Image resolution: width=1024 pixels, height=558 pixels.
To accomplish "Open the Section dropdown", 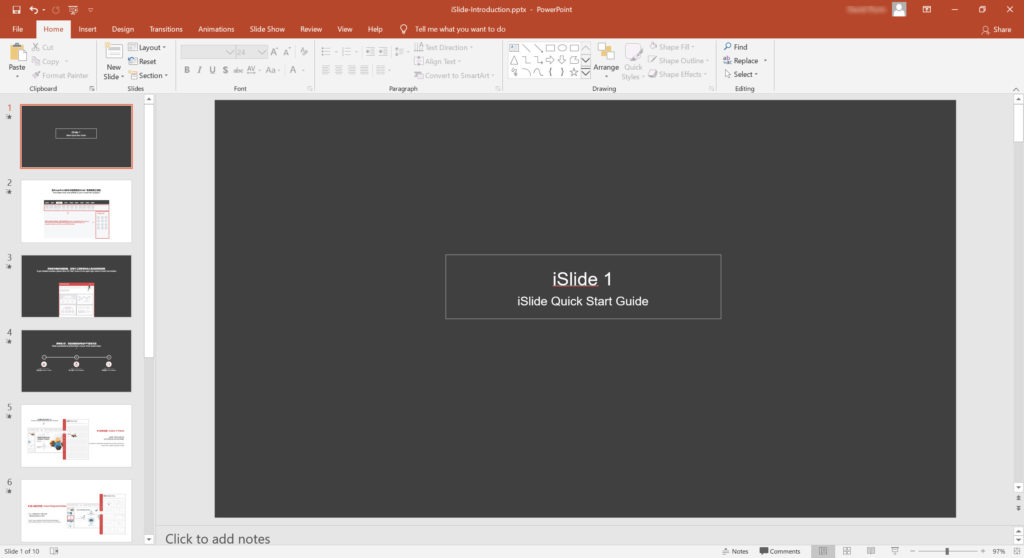I will (x=148, y=75).
